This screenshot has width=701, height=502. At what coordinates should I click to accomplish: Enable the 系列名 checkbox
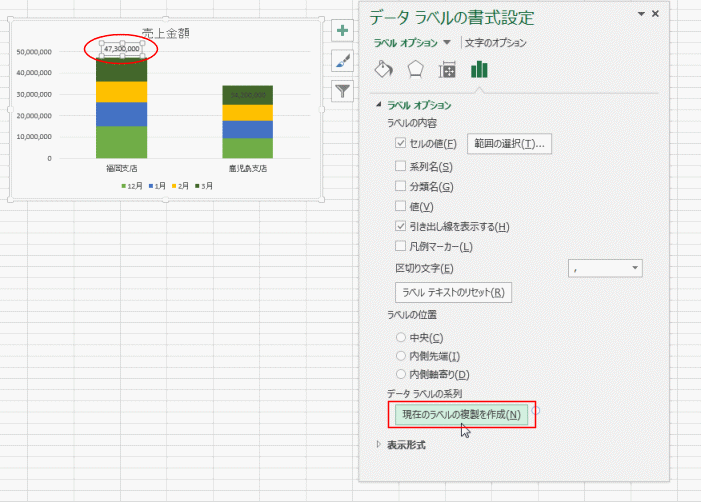point(401,166)
